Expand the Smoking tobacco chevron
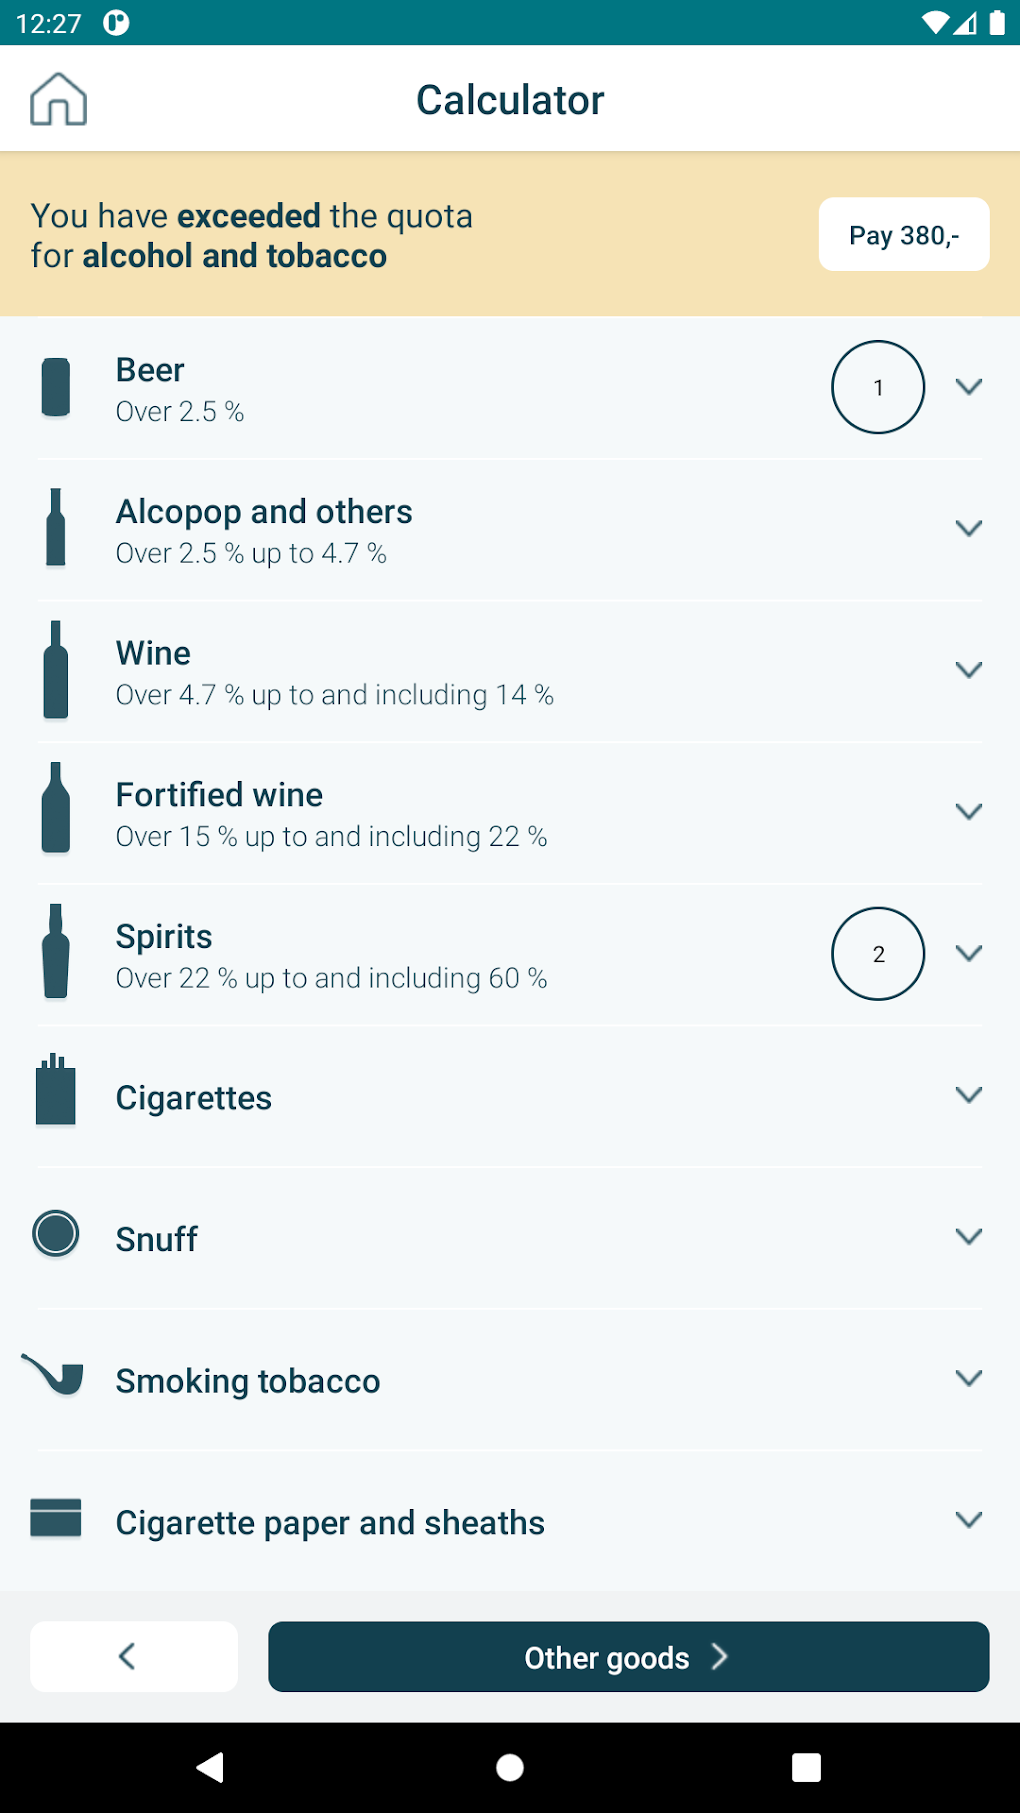Image resolution: width=1020 pixels, height=1813 pixels. (968, 1378)
